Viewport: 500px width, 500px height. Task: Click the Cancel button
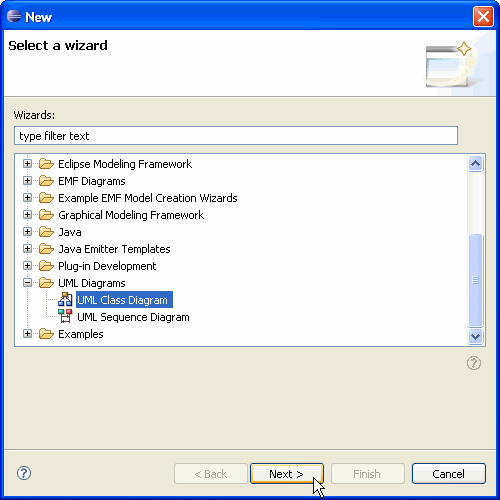click(449, 473)
